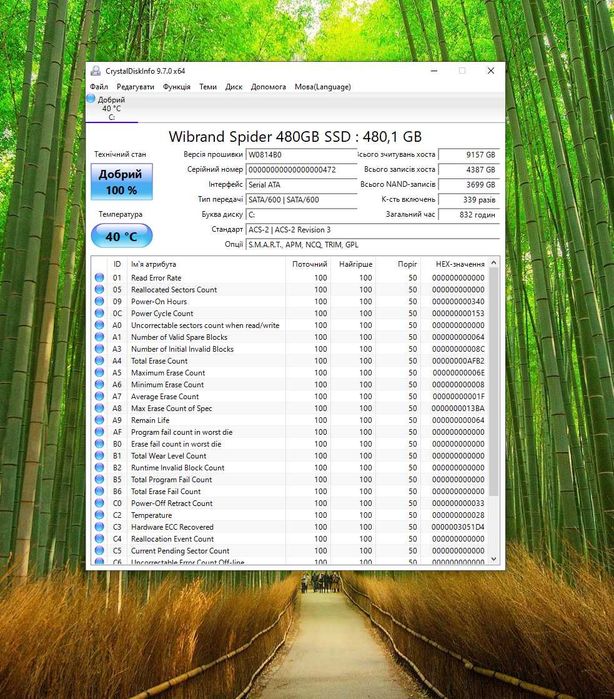The width and height of the screenshot is (614, 699).
Task: Click status orb of Number of Initial Invalid Blocks
Action: point(99,349)
